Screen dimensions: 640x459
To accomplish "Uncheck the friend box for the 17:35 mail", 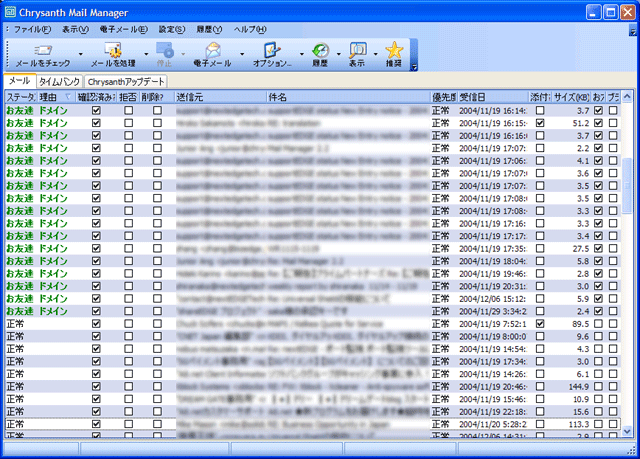I will [x=598, y=248].
